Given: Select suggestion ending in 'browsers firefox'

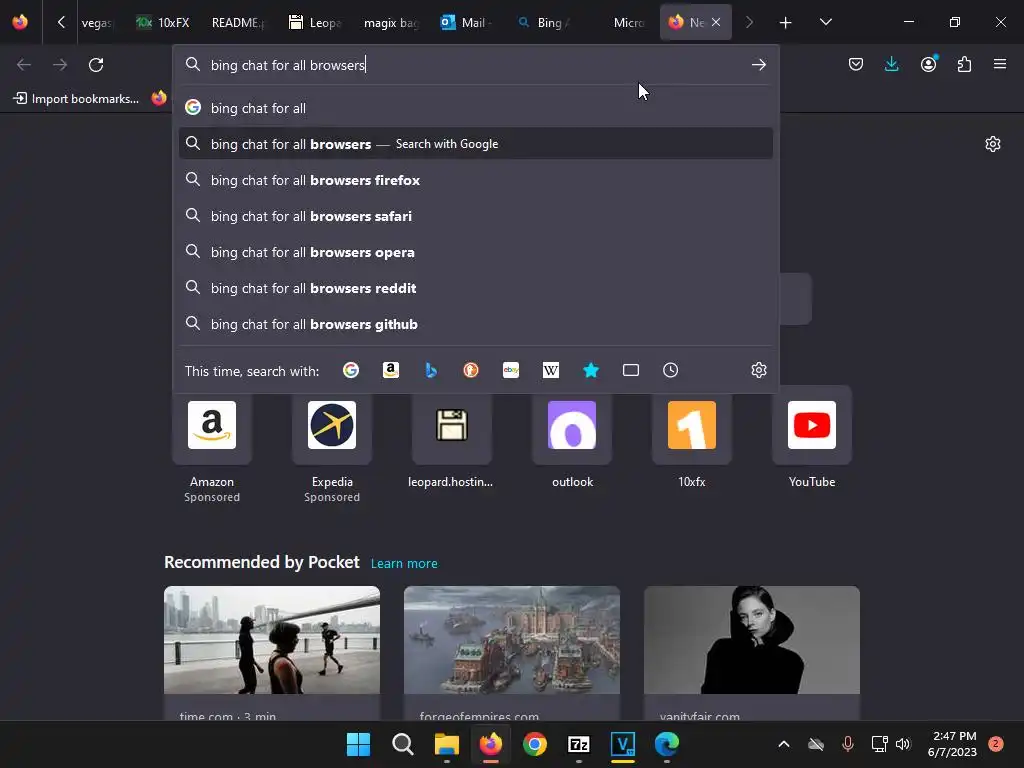Looking at the screenshot, I should tap(476, 180).
